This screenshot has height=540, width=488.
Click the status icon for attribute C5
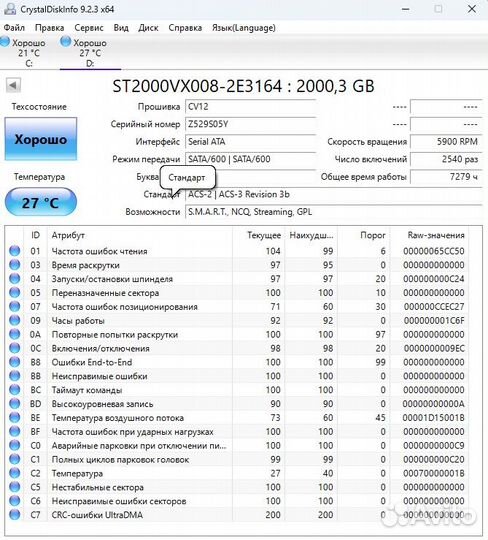14,487
